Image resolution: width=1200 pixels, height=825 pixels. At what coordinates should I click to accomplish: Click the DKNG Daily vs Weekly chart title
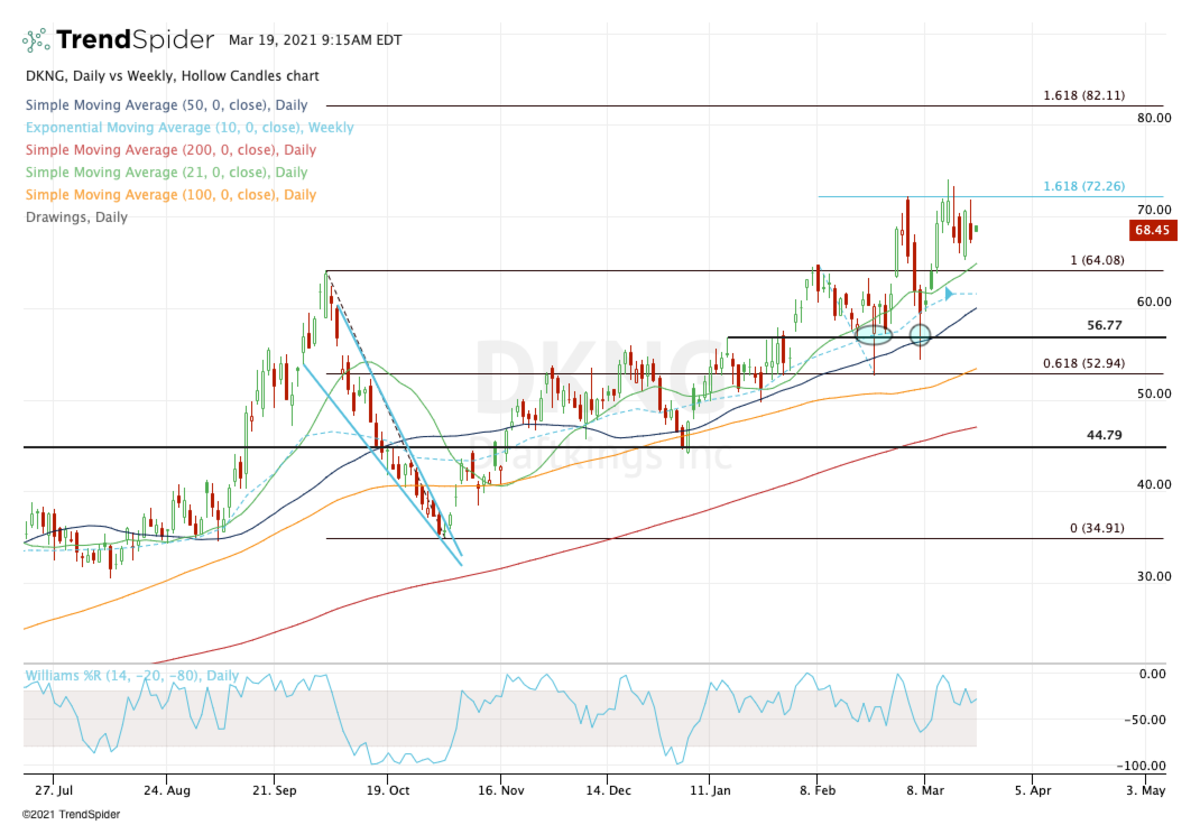(x=172, y=76)
